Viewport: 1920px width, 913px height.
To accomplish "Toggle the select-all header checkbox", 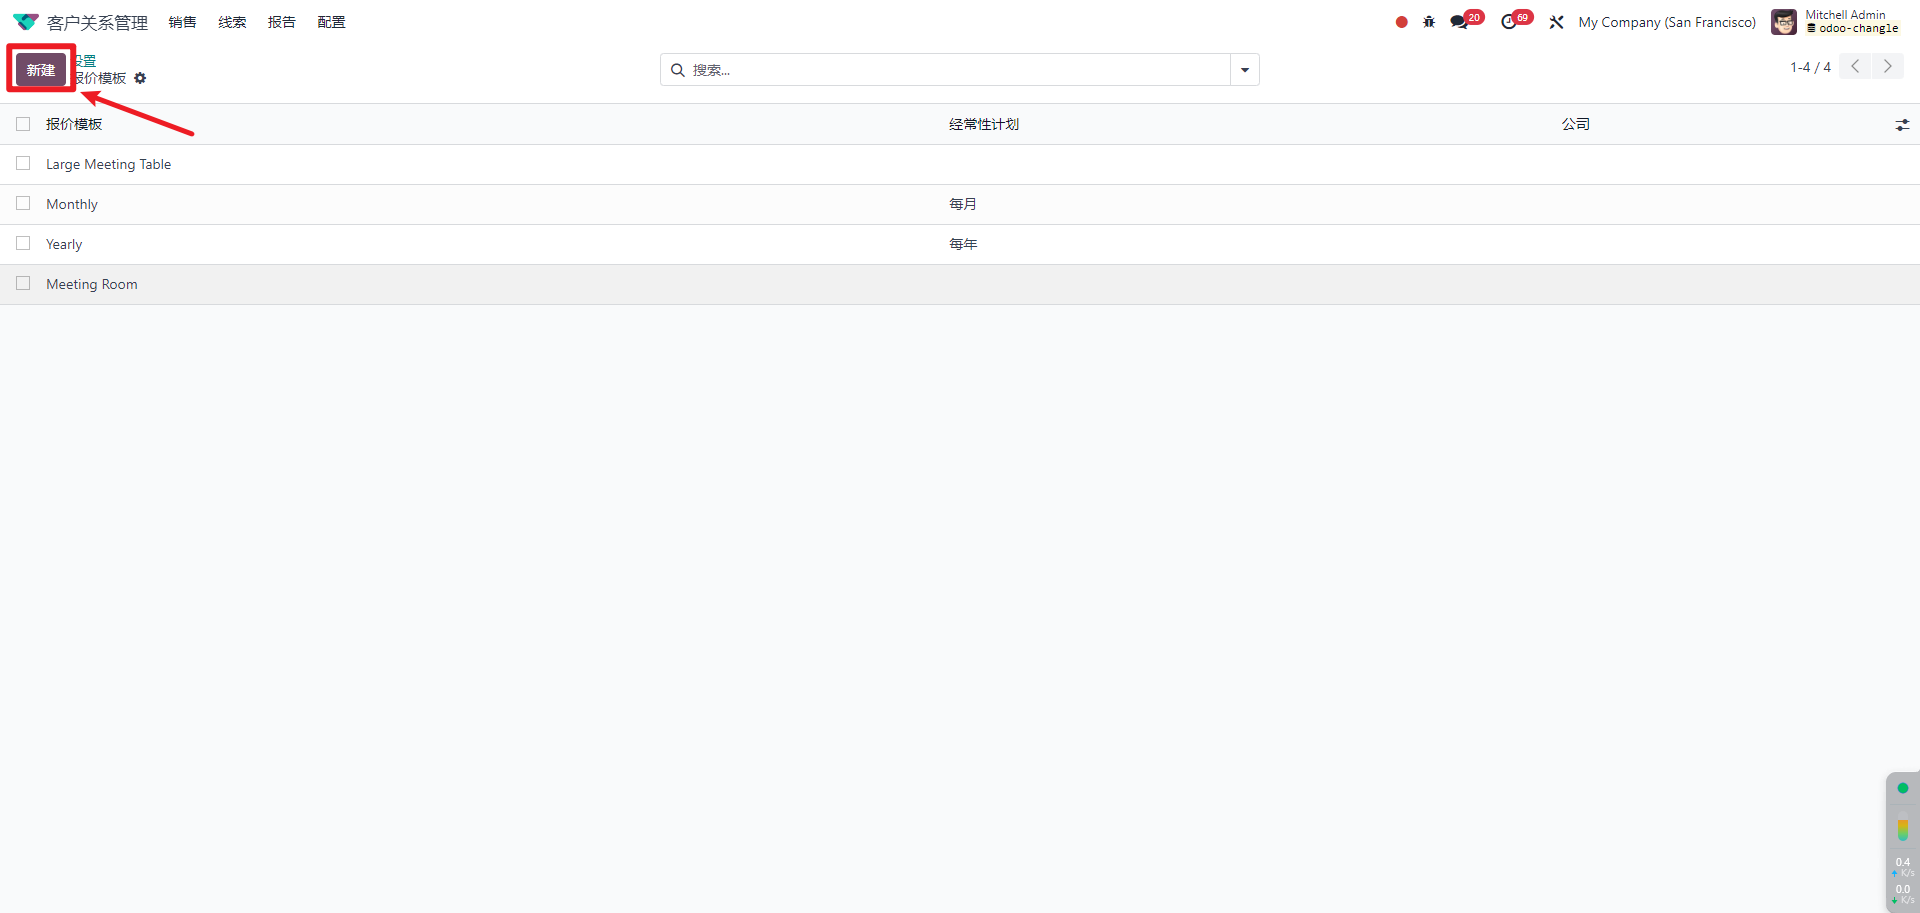I will (23, 124).
